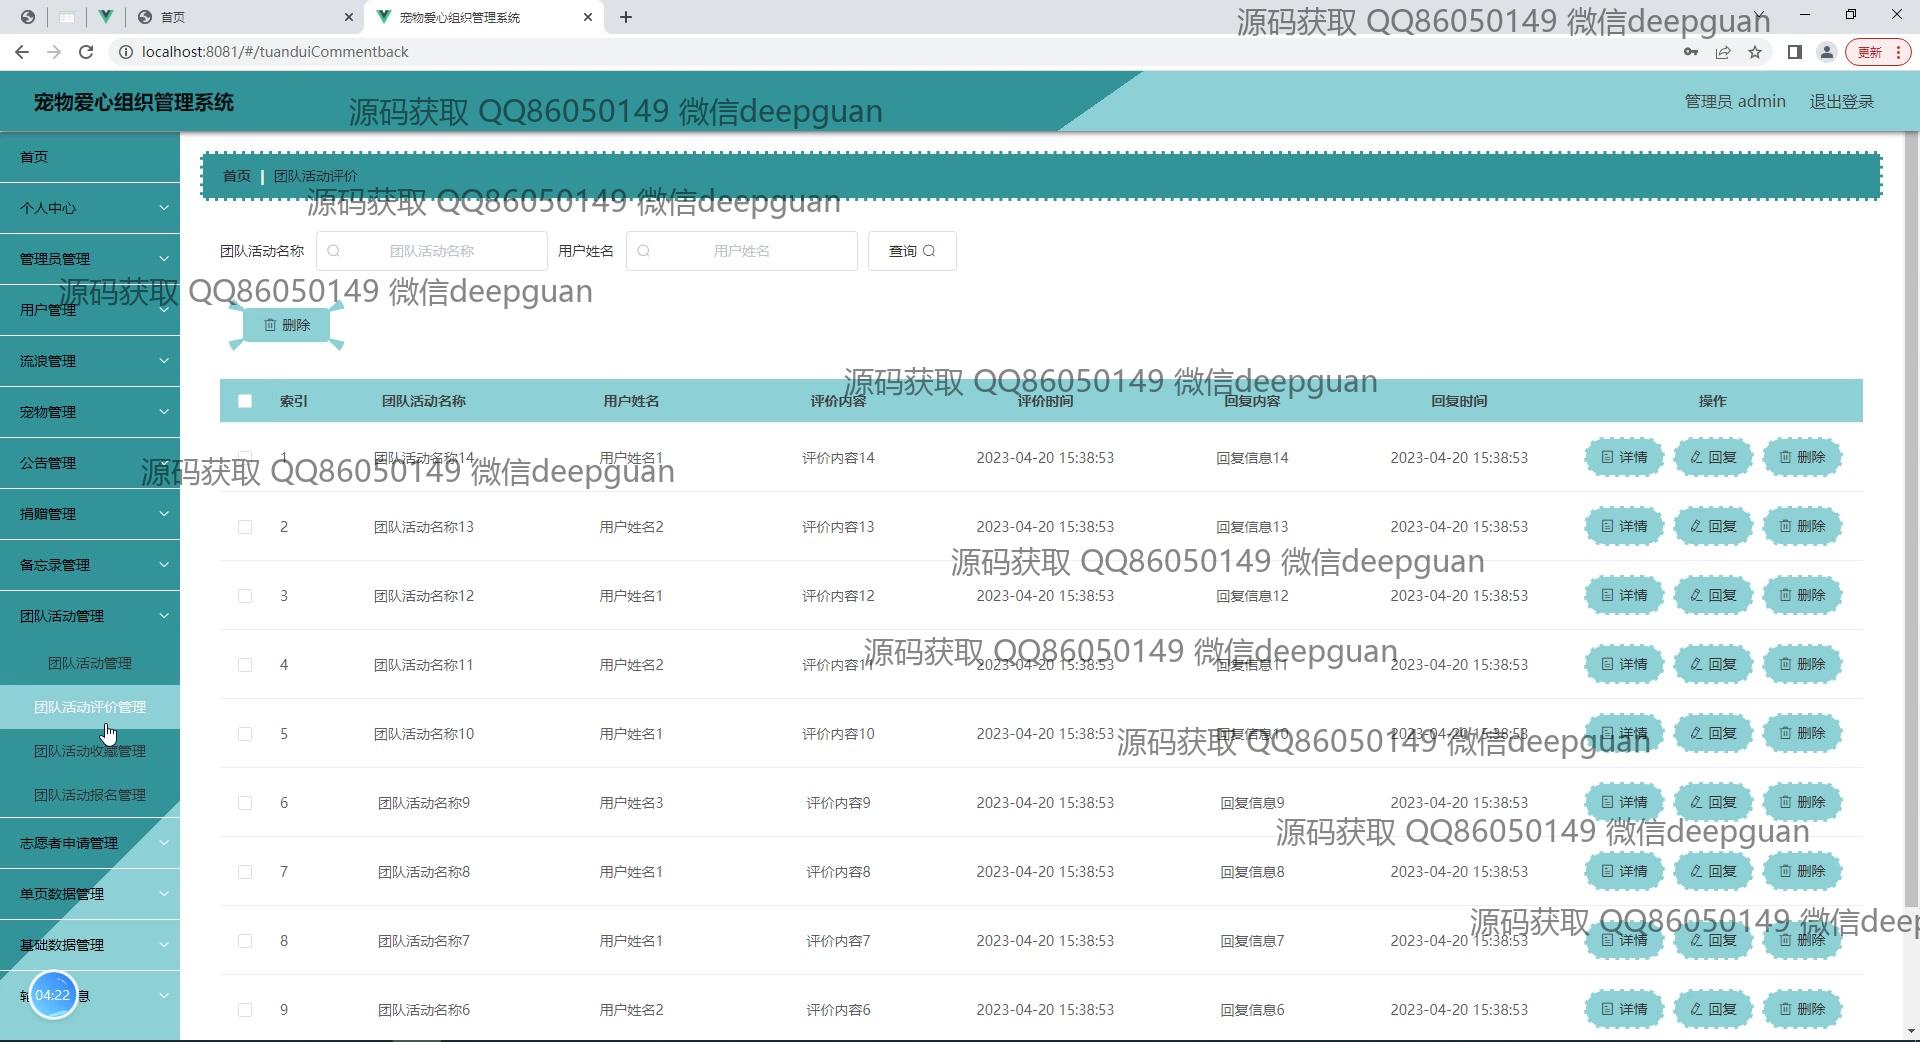View 详情 for 团队活动名称12 row
The image size is (1920, 1042).
[x=1624, y=595]
